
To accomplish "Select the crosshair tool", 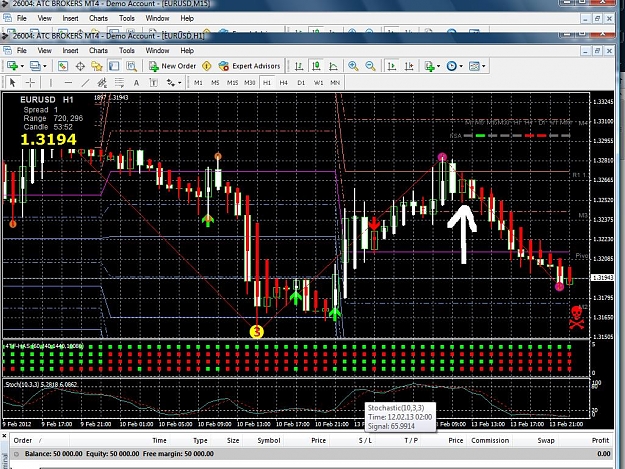I will coord(30,82).
